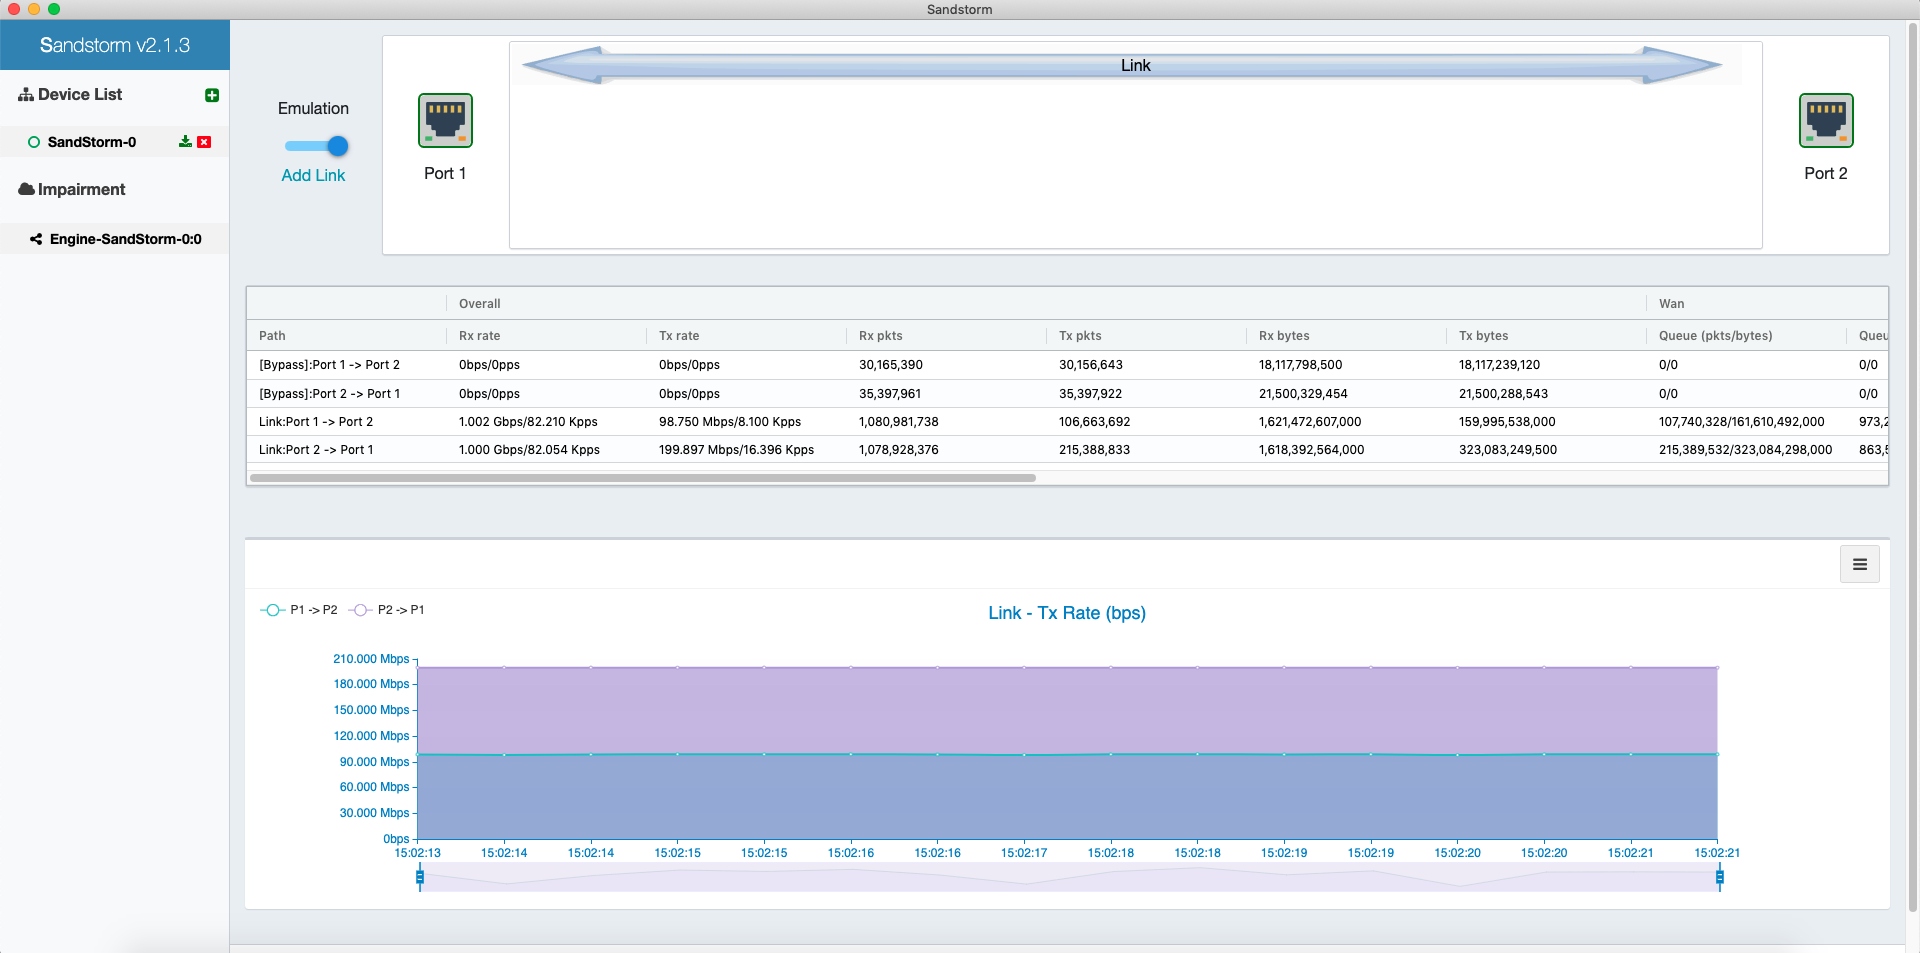Click the left chart range handle

coord(420,878)
